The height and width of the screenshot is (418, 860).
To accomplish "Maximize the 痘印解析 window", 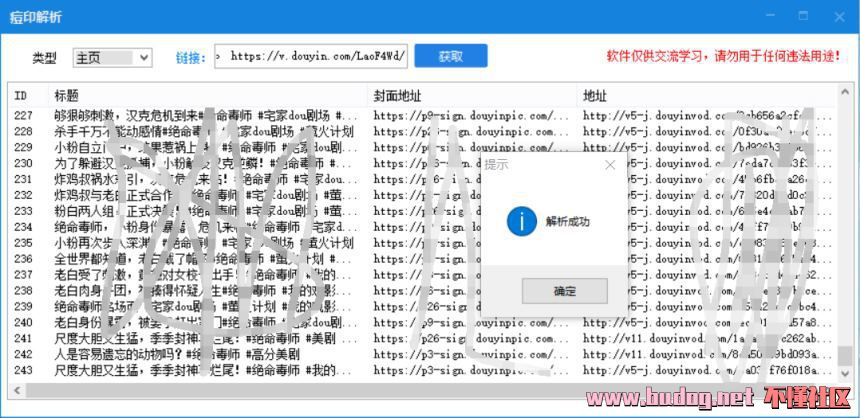I will [x=804, y=16].
